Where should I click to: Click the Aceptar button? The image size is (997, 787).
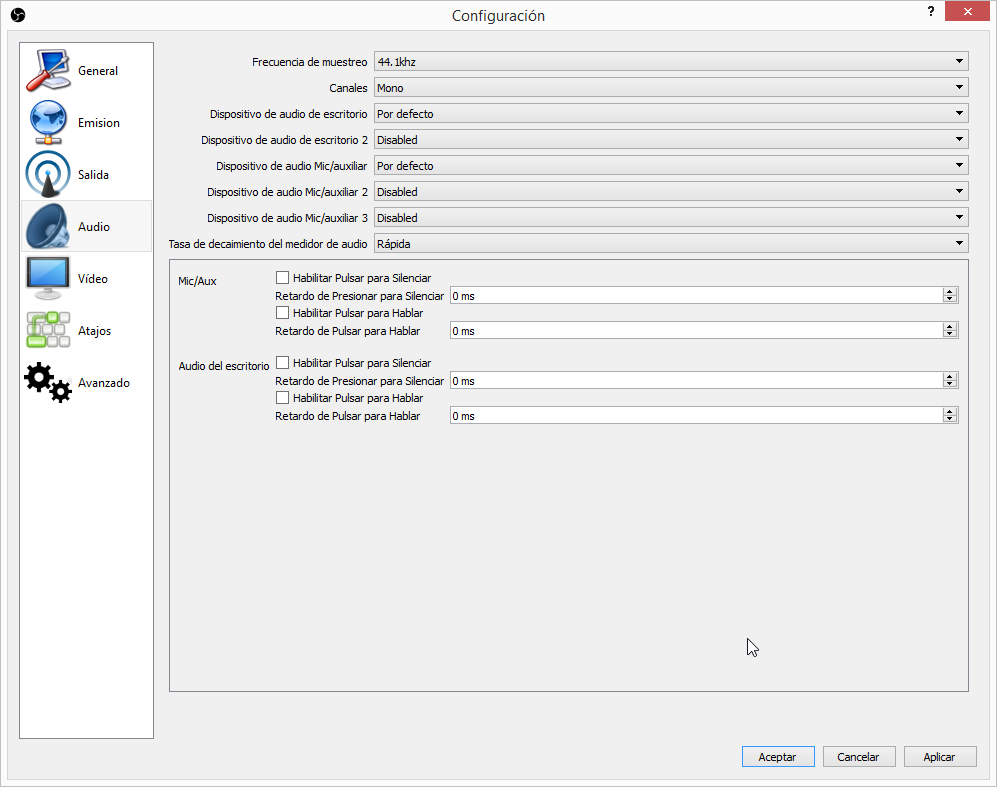(778, 756)
